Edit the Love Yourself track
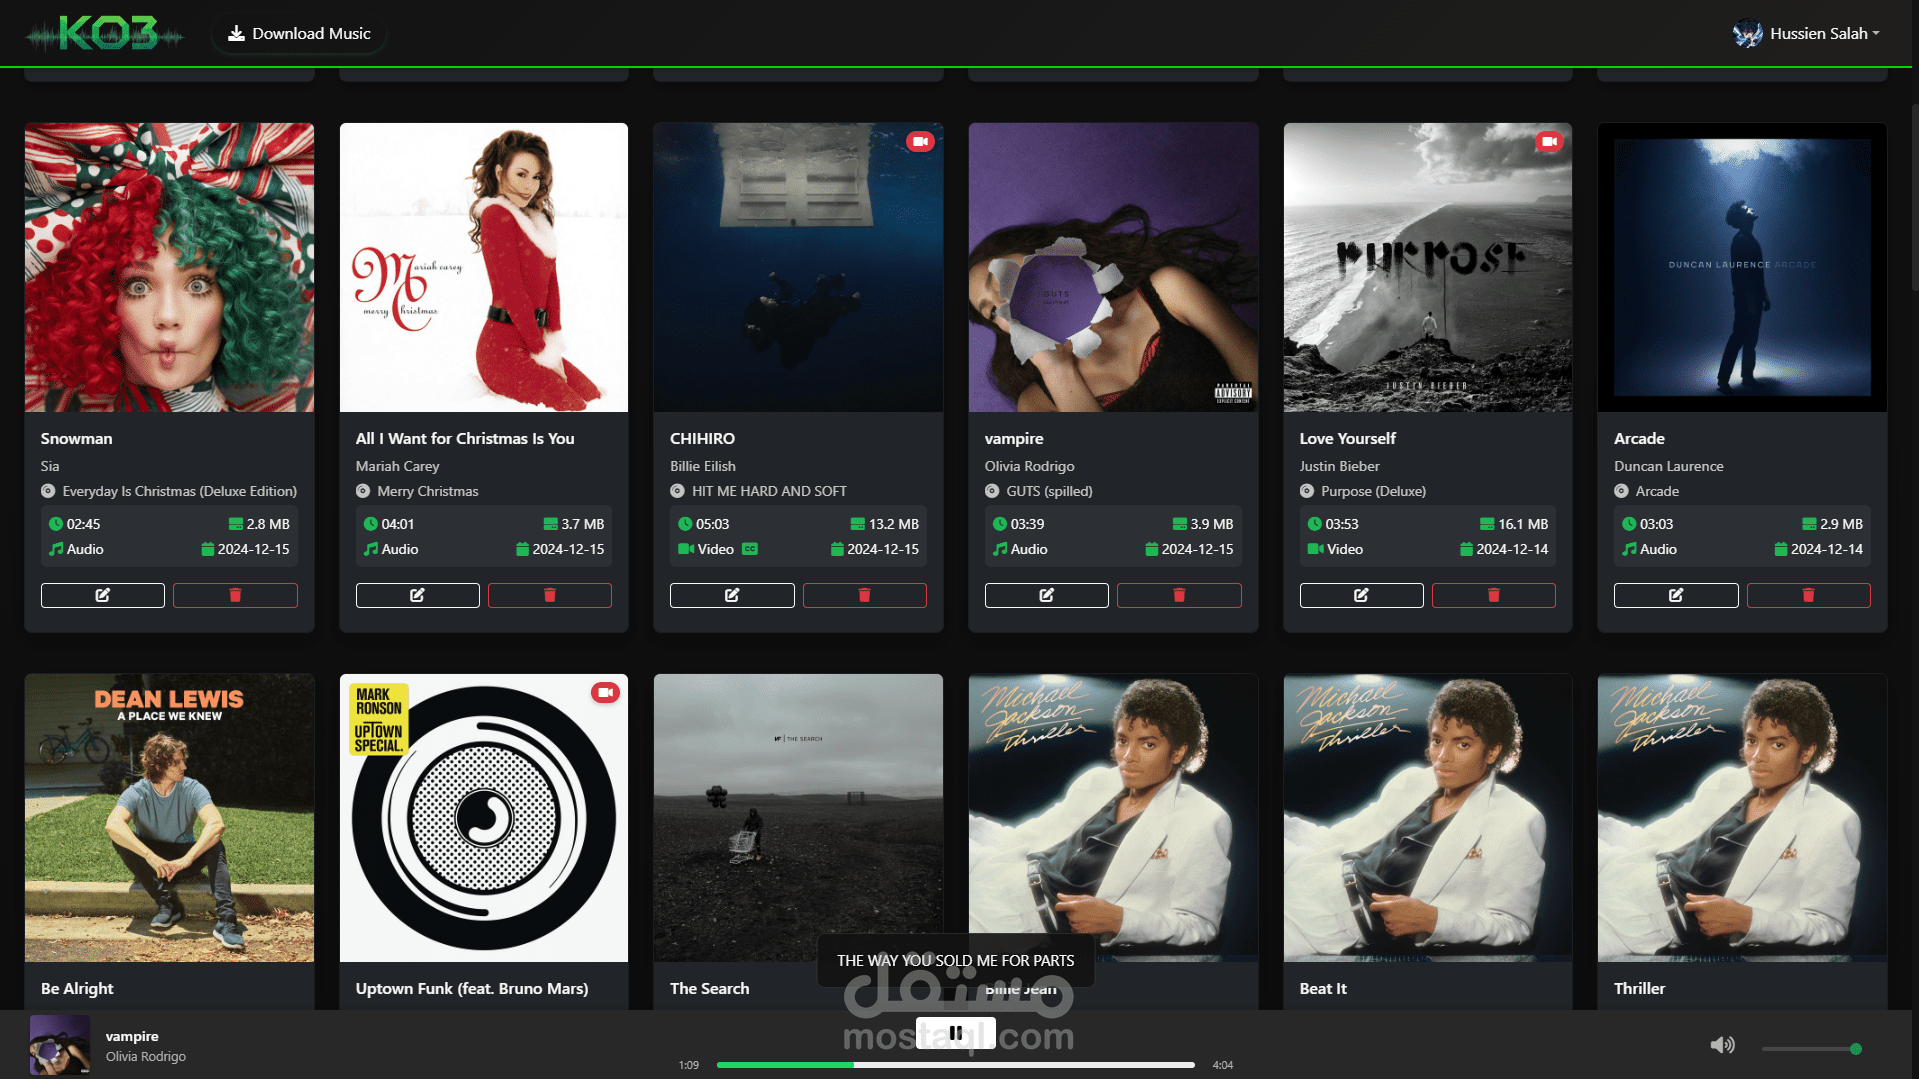The height and width of the screenshot is (1079, 1919). coord(1361,595)
